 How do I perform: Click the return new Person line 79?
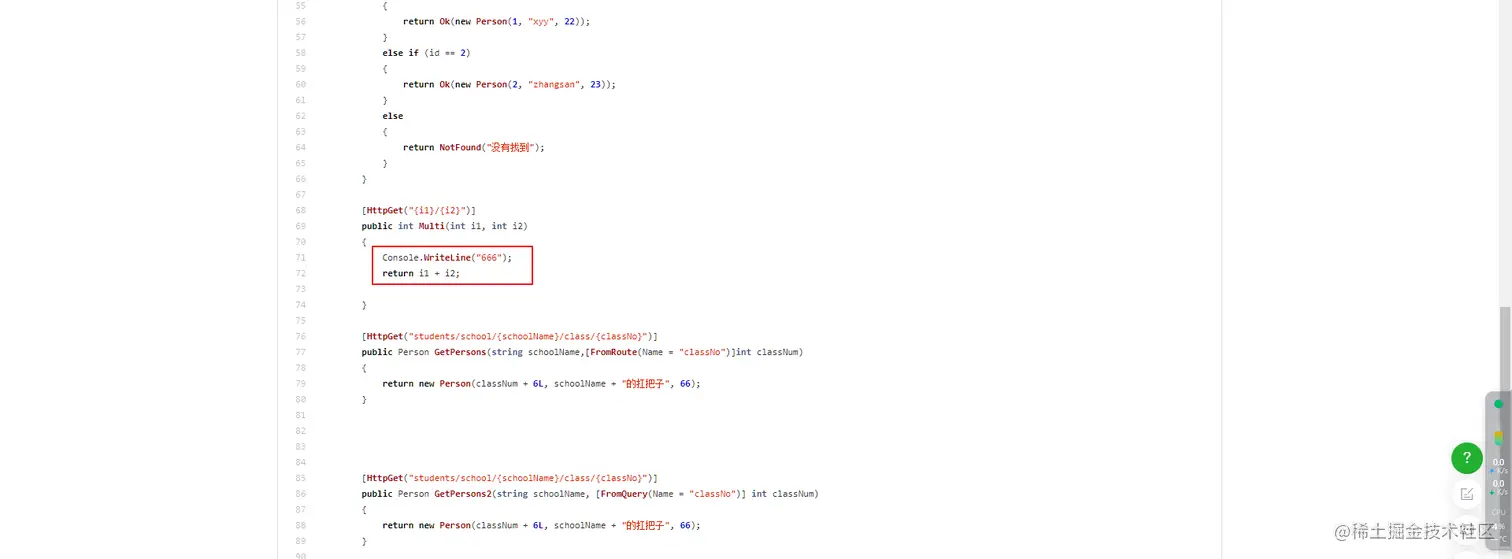tap(541, 383)
